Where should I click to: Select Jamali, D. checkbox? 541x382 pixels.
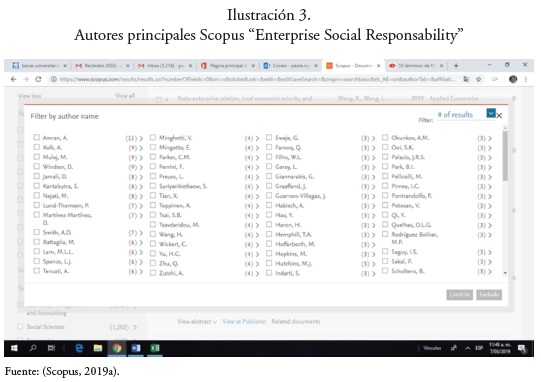point(37,176)
